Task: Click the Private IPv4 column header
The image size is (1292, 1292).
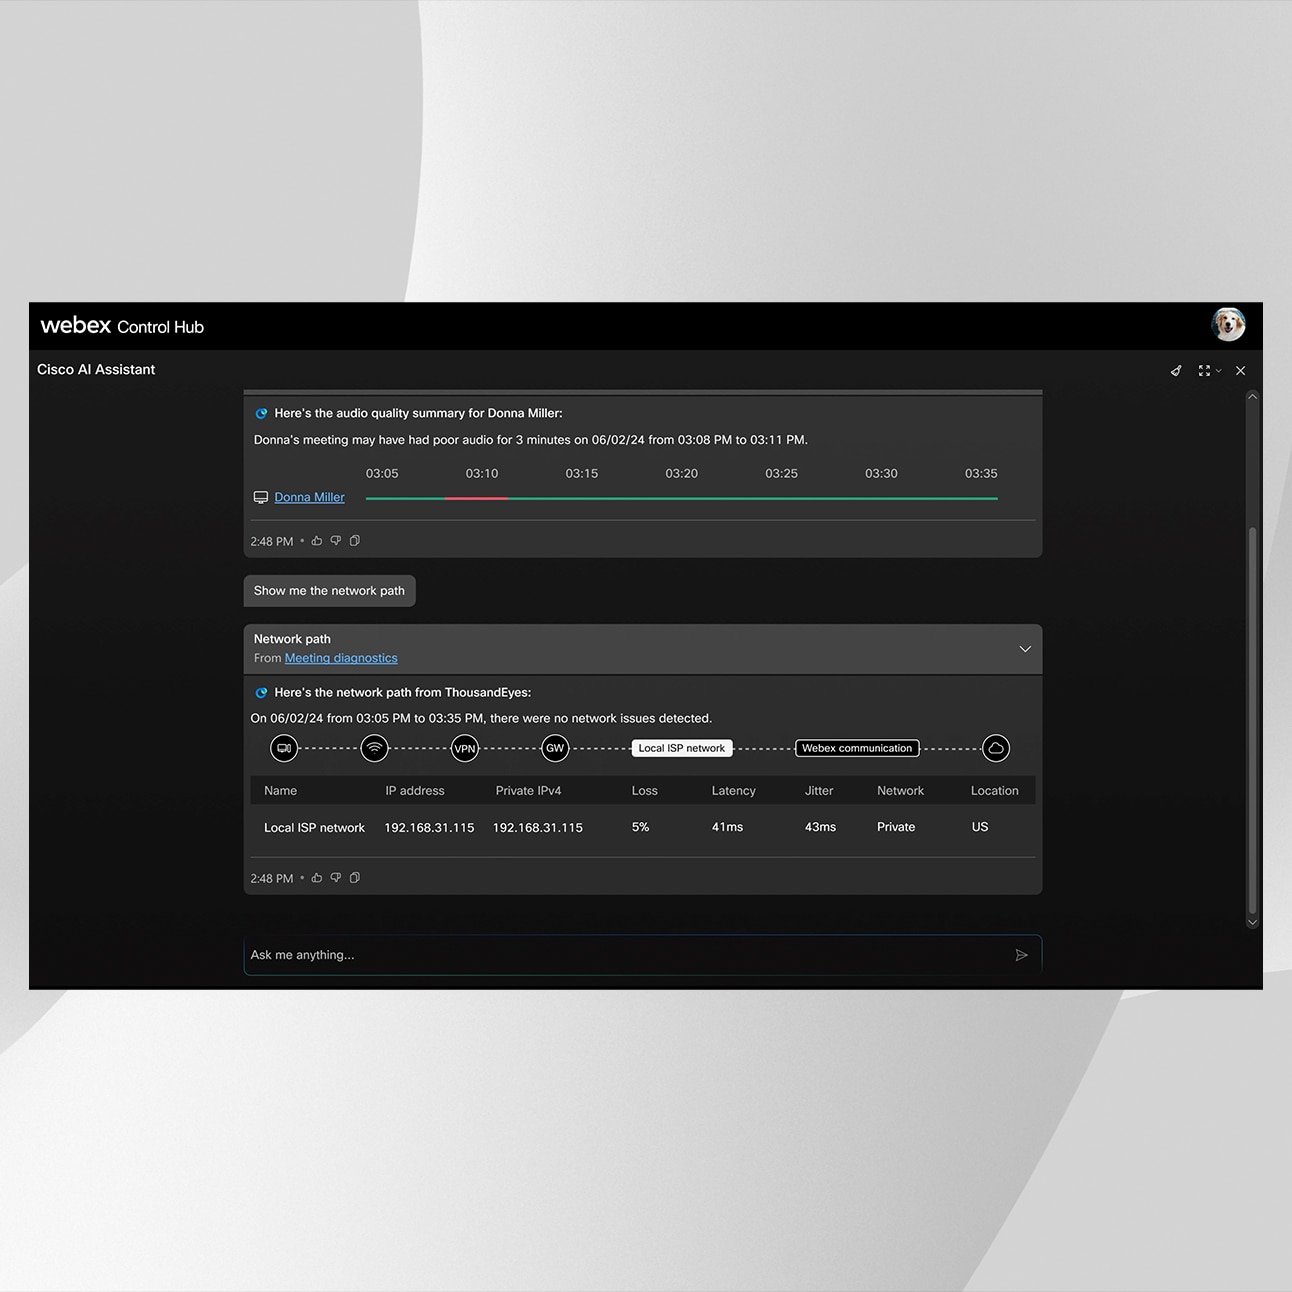Action: 528,790
